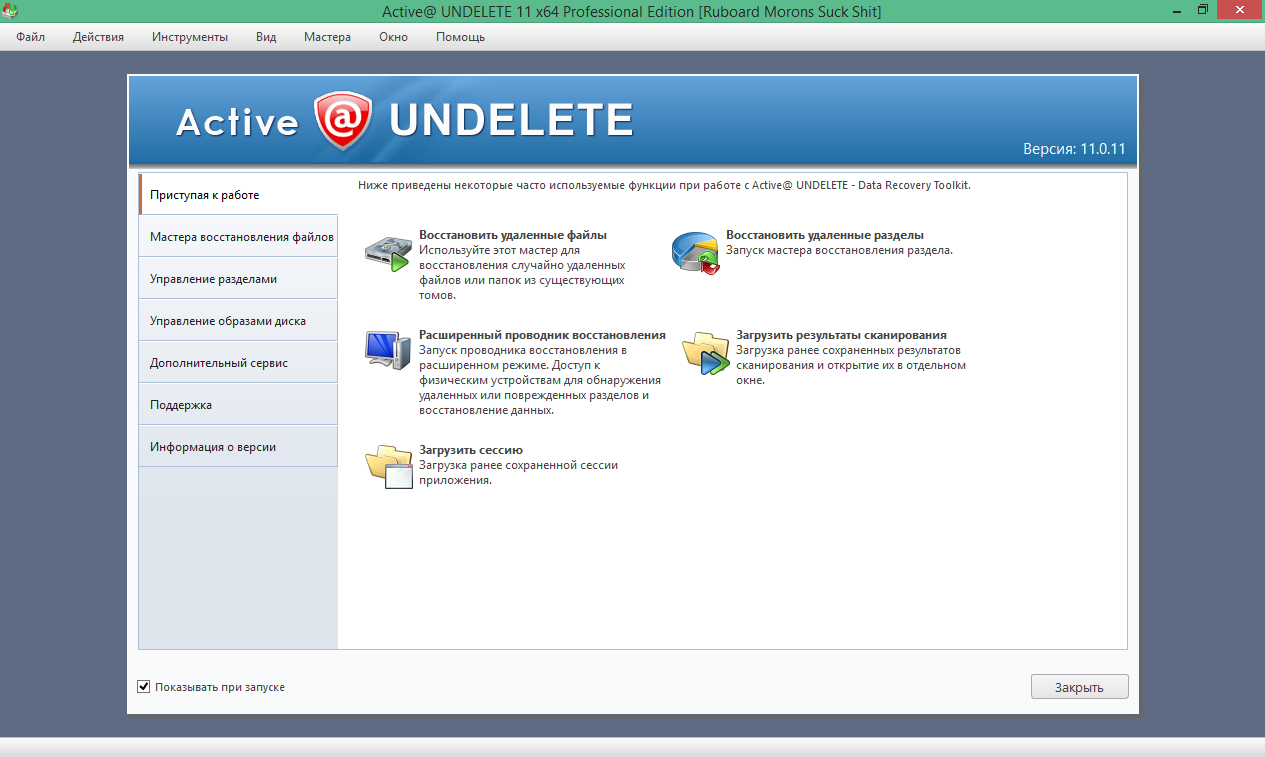Click the application icon in the title bar
Viewport: 1265px width, 757px height.
[x=10, y=9]
